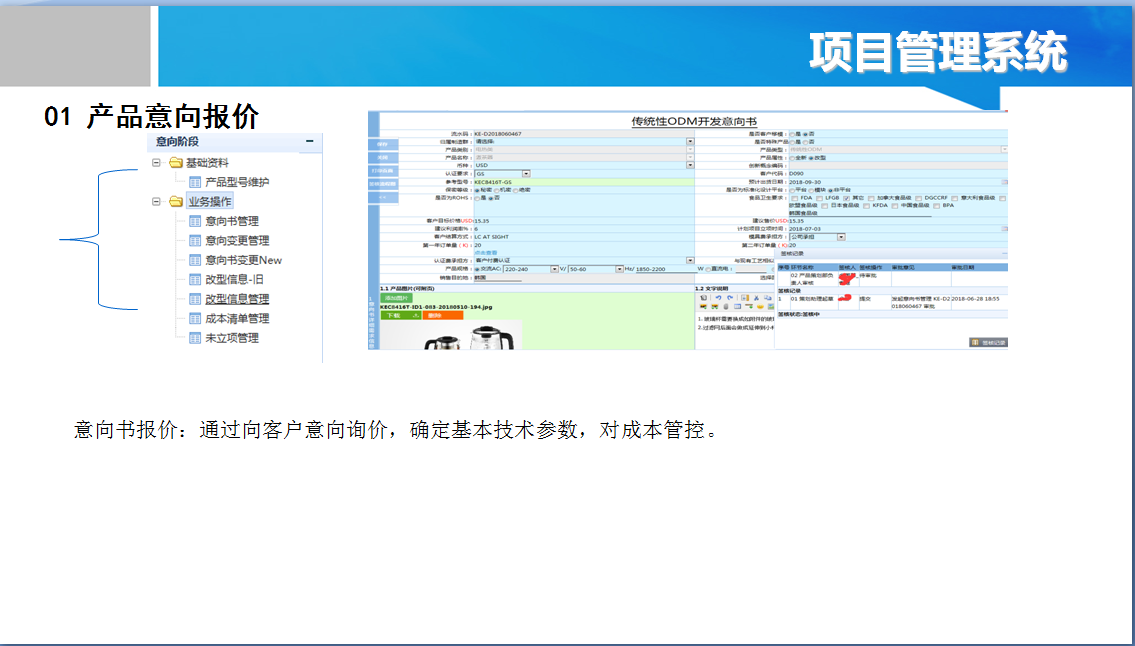Click the 基础资料 folder icon
The width and height of the screenshot is (1135, 646).
175,162
